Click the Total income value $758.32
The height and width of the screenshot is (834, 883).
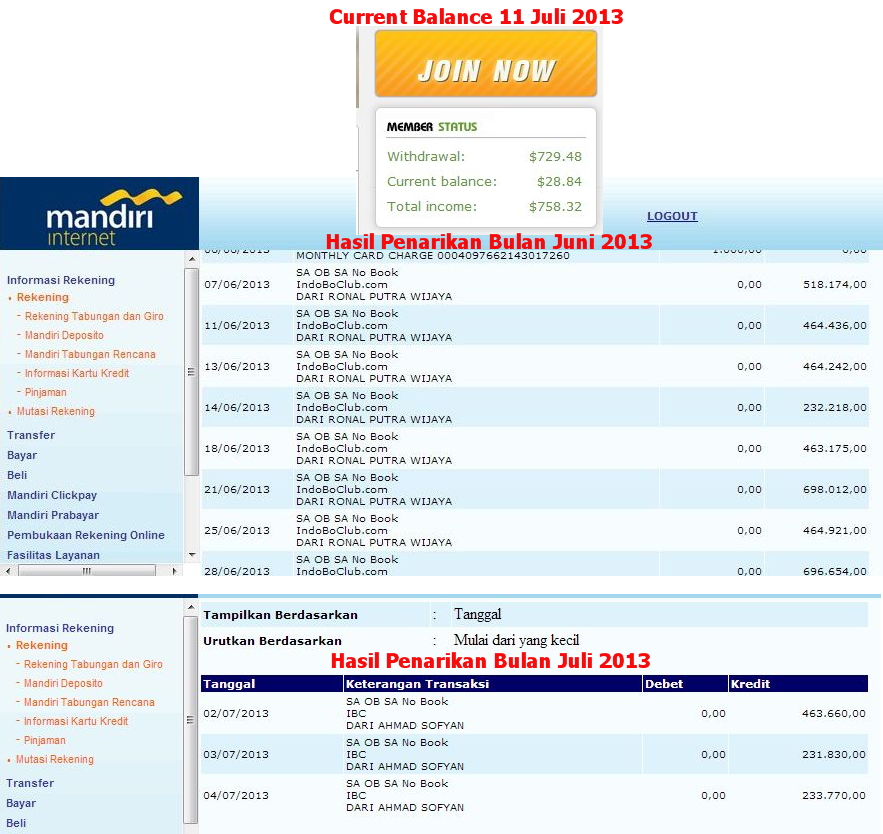click(x=555, y=207)
